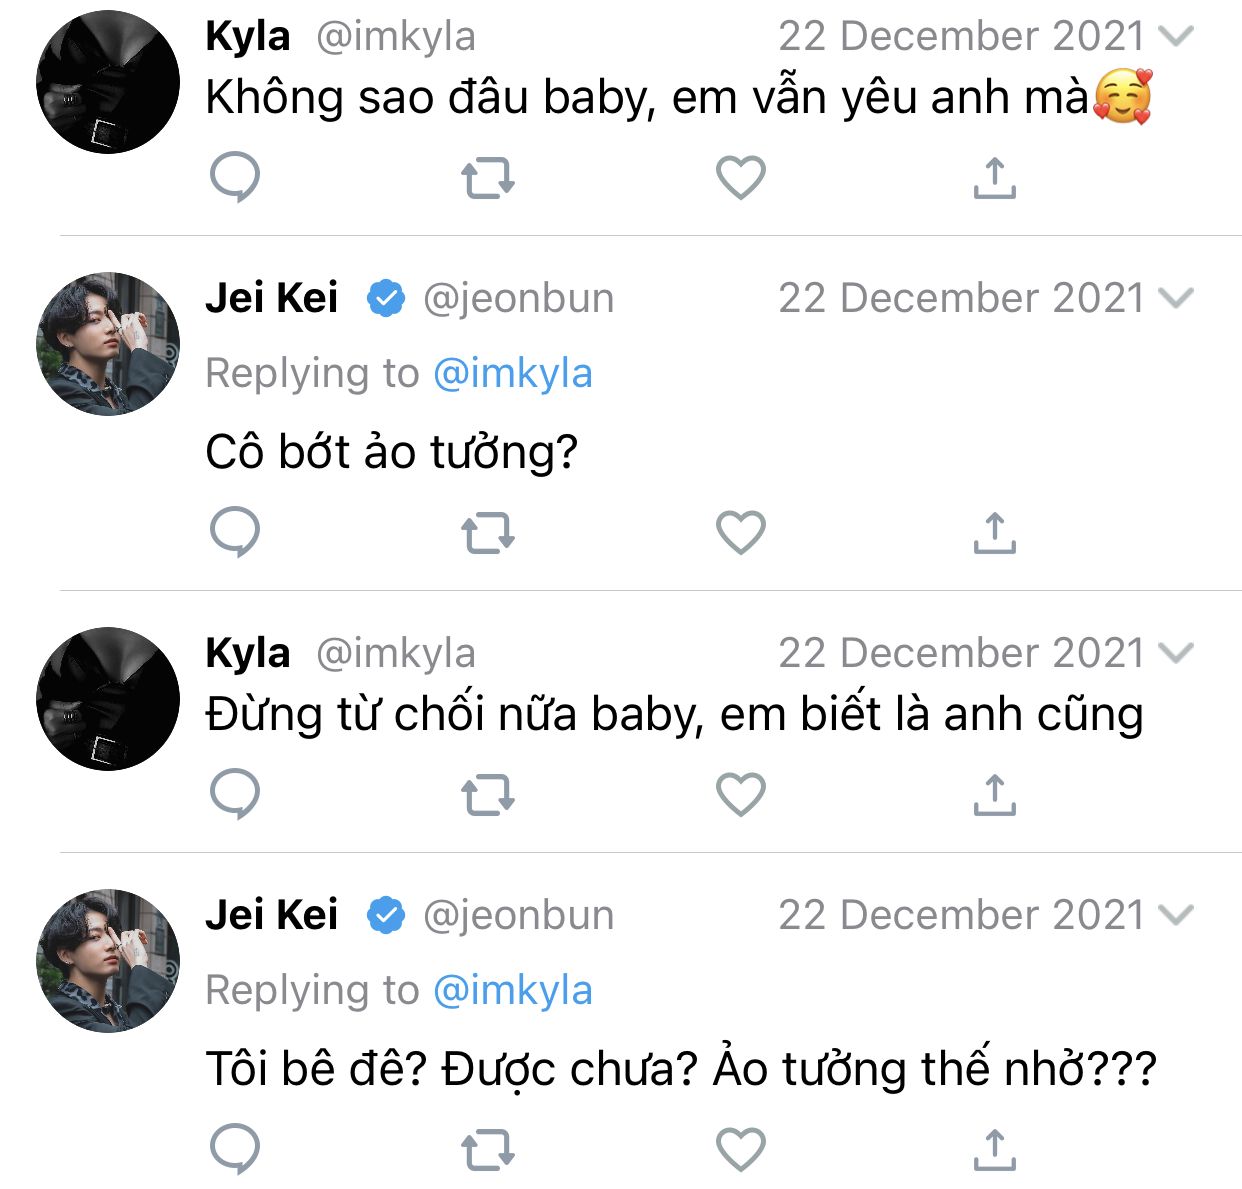Open @imkyla mention in last Jei Kei reply
The height and width of the screenshot is (1189, 1242).
(513, 990)
